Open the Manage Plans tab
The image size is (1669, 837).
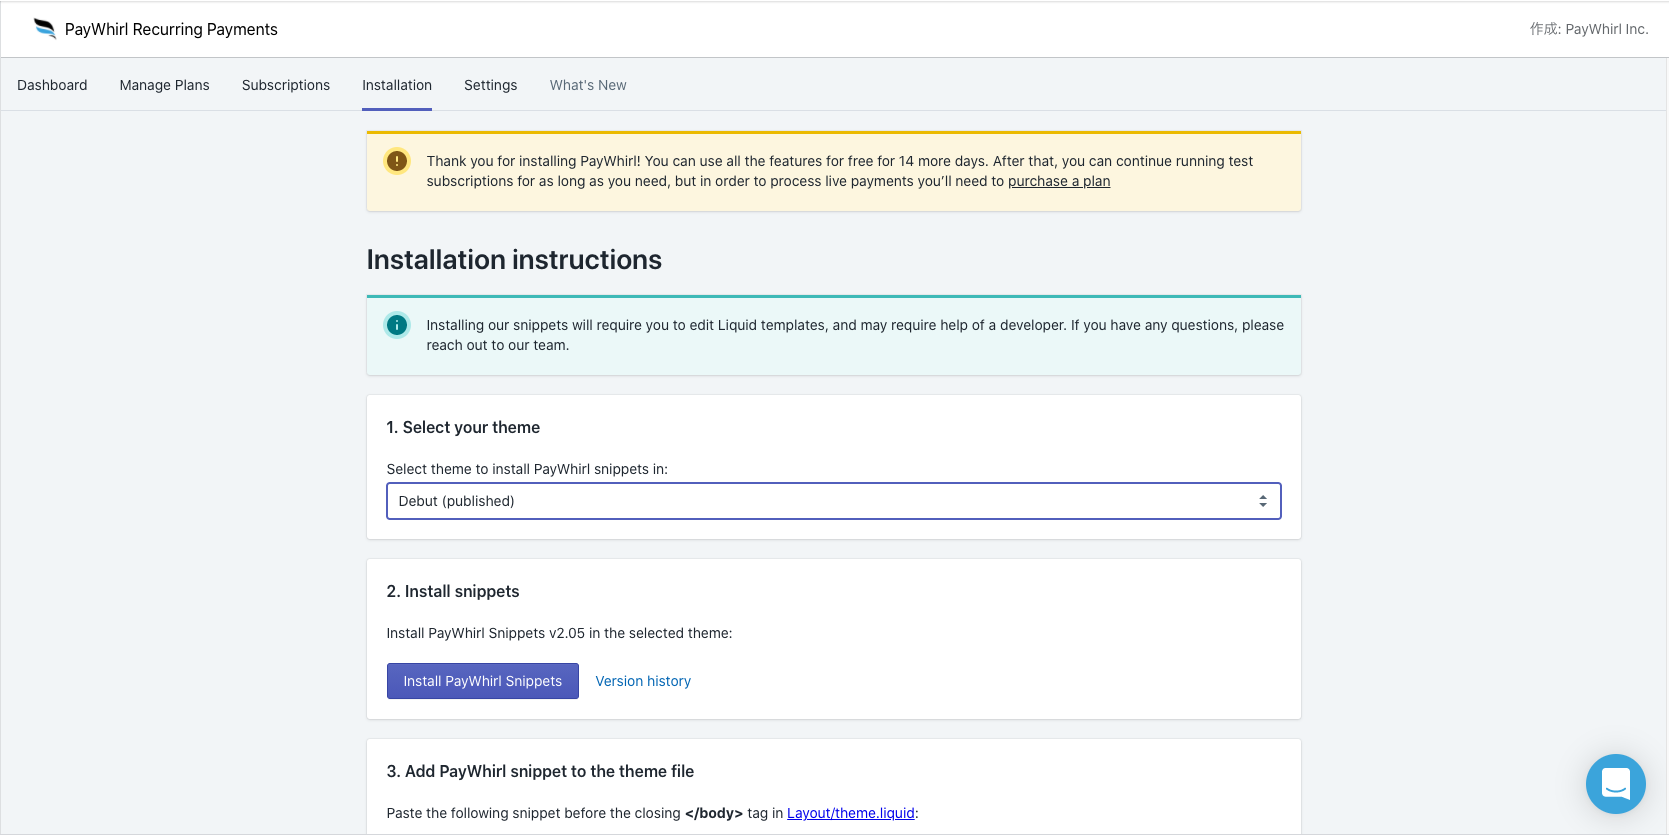click(165, 85)
